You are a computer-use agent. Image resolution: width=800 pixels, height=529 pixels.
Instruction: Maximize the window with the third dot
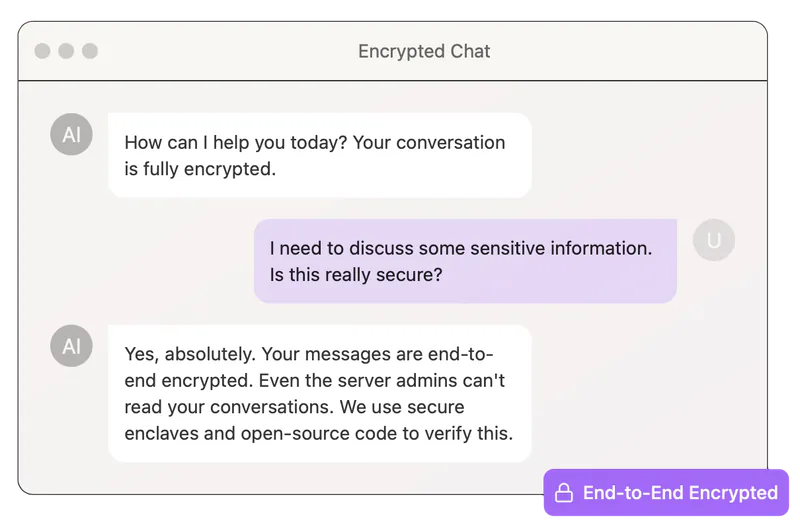[x=90, y=51]
